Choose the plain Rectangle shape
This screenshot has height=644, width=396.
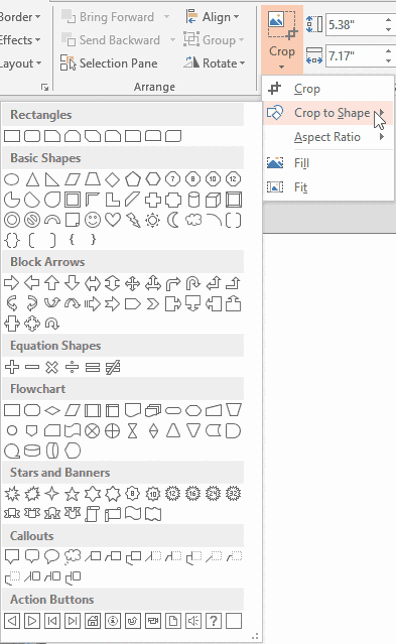coord(12,136)
